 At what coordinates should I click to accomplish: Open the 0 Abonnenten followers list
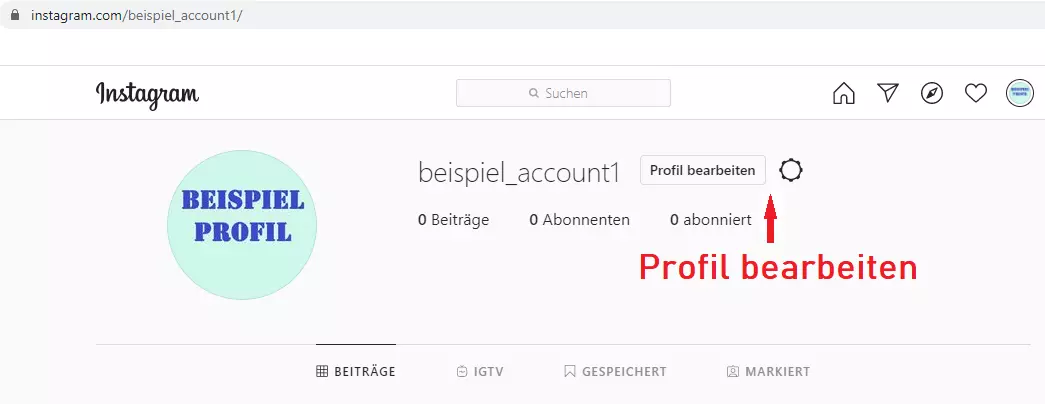point(579,219)
